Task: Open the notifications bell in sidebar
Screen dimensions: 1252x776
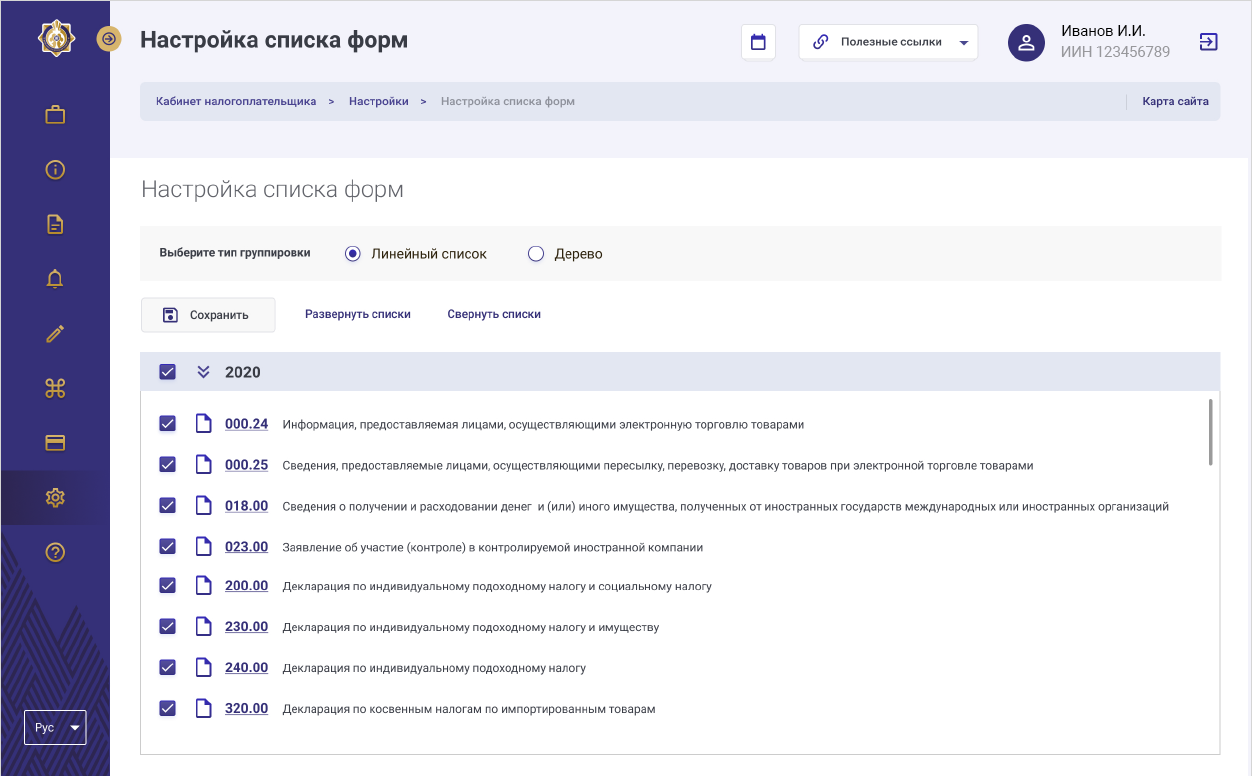Action: pyautogui.click(x=55, y=279)
